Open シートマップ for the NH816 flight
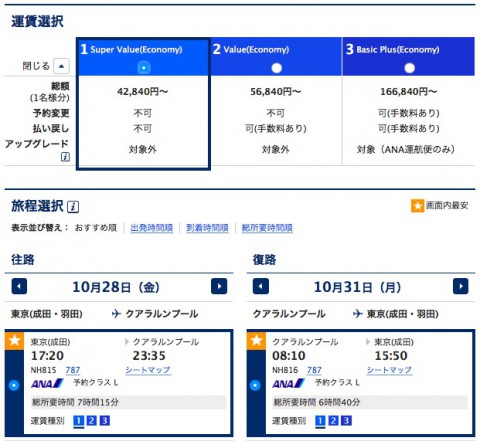 [x=389, y=370]
